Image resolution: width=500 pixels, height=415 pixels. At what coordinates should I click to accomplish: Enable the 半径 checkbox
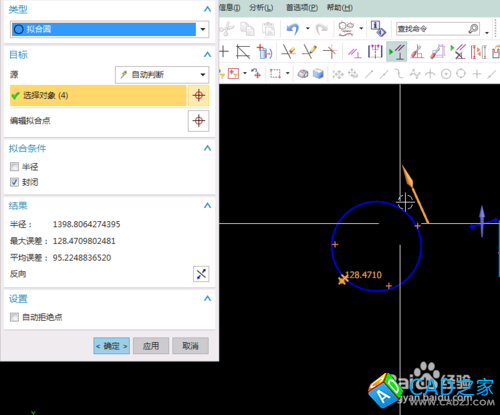(14, 166)
